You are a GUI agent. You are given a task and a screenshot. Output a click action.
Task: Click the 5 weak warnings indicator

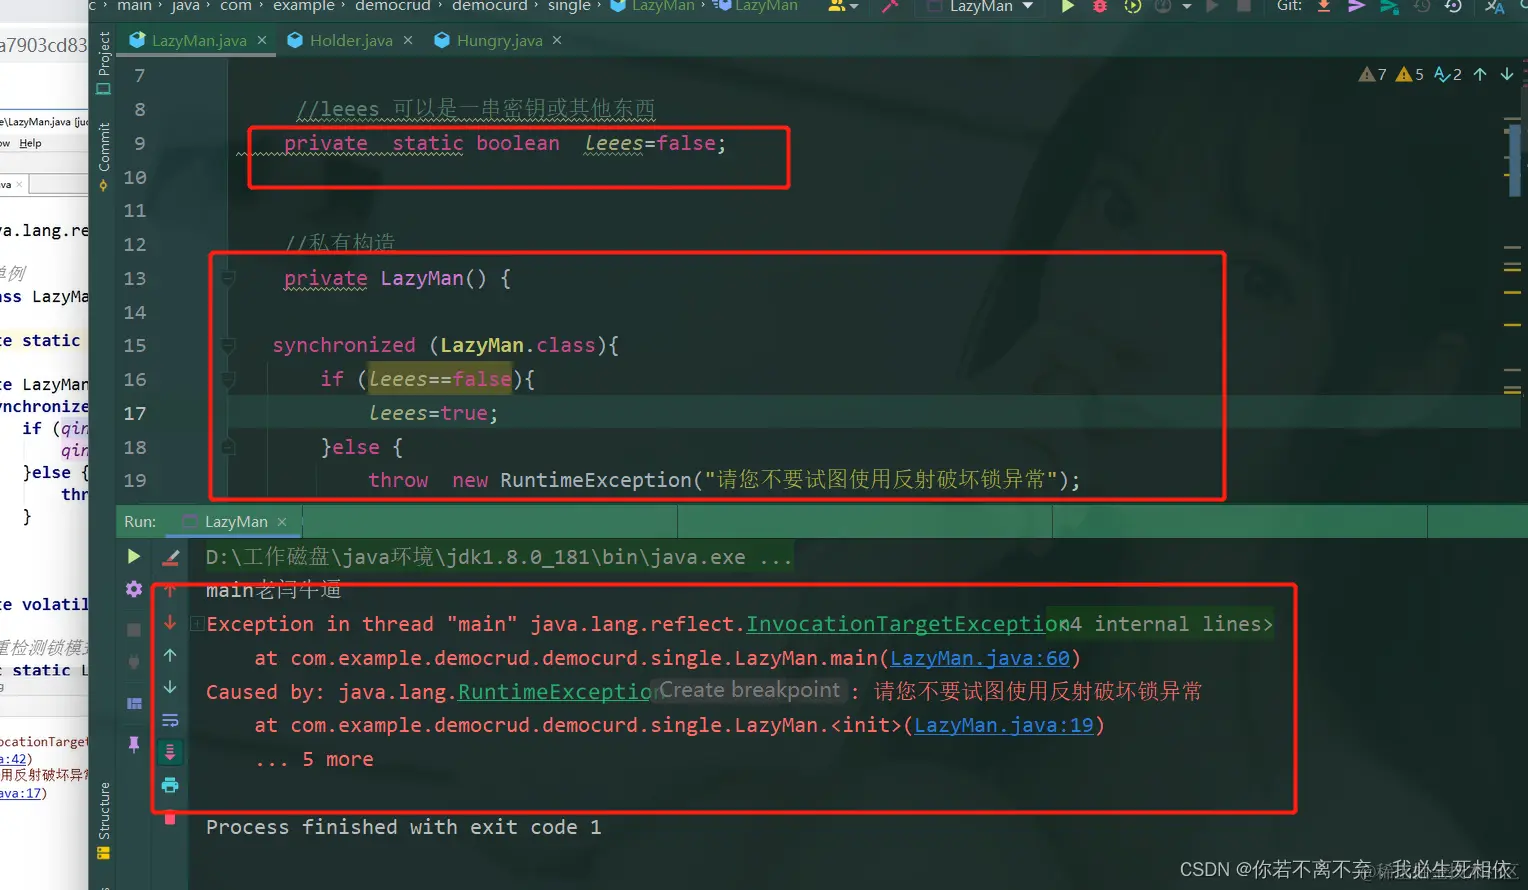click(x=1410, y=74)
